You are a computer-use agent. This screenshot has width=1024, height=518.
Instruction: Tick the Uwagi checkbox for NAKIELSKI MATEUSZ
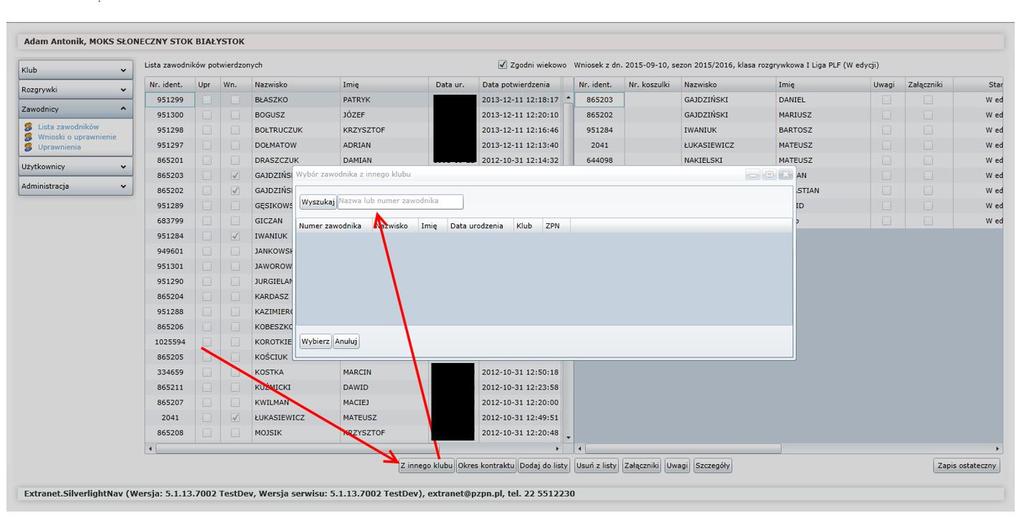(886, 160)
